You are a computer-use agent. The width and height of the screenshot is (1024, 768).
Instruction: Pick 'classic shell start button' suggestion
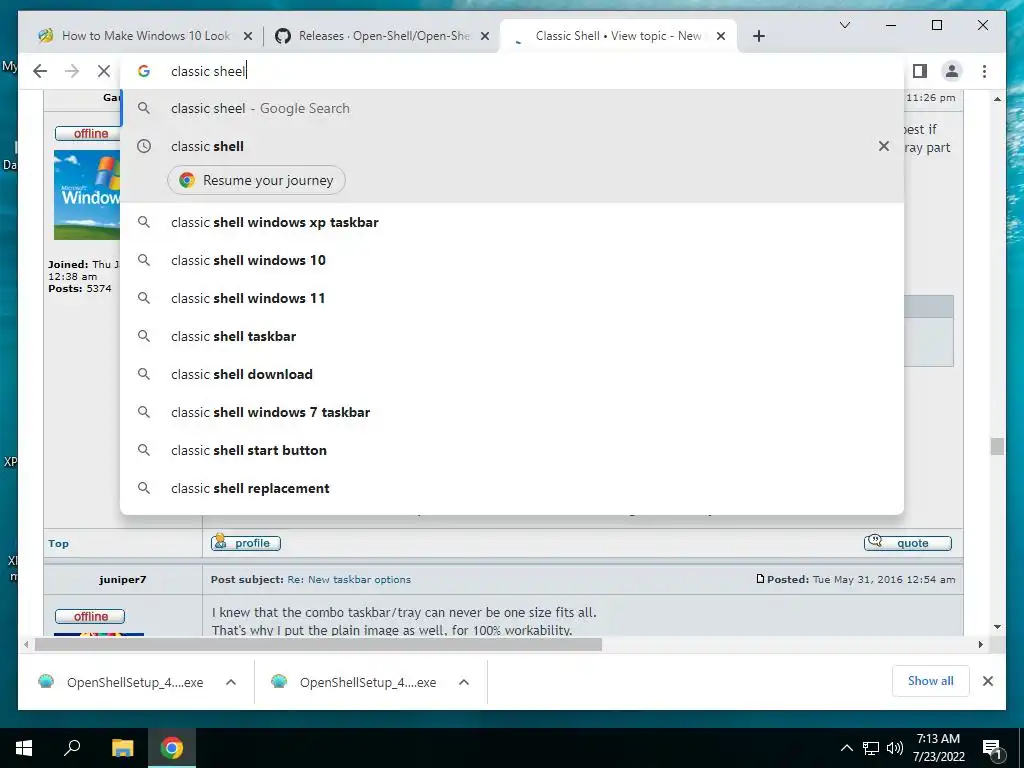[512, 450]
